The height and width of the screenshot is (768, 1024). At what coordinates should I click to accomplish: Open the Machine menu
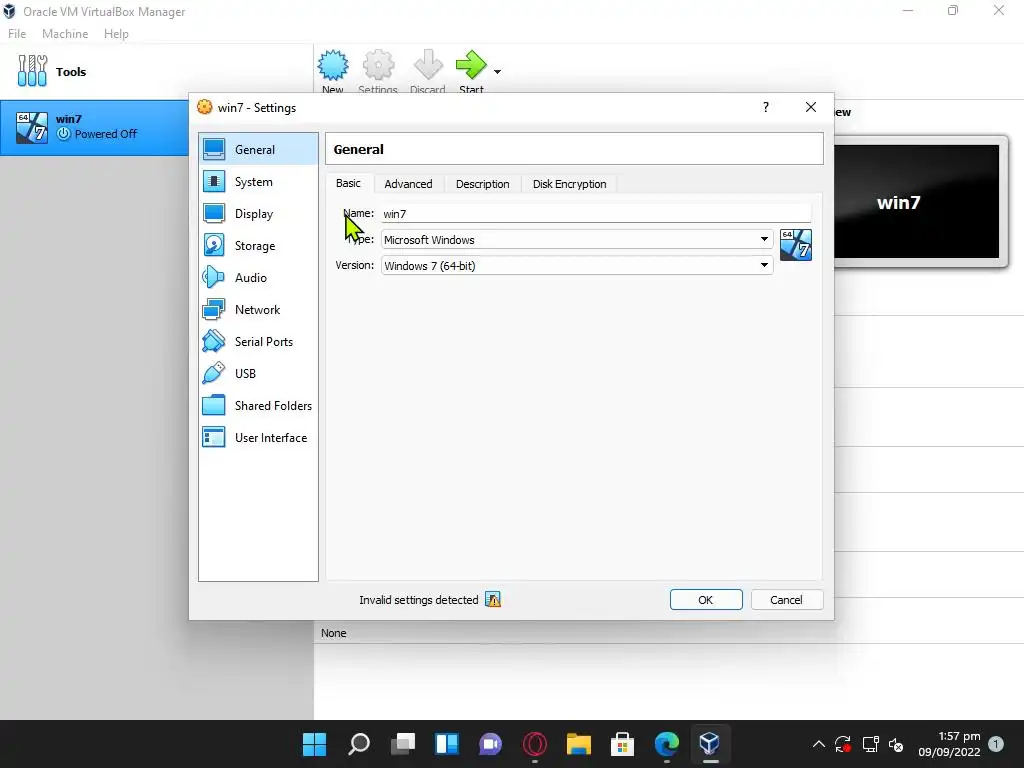(x=65, y=34)
